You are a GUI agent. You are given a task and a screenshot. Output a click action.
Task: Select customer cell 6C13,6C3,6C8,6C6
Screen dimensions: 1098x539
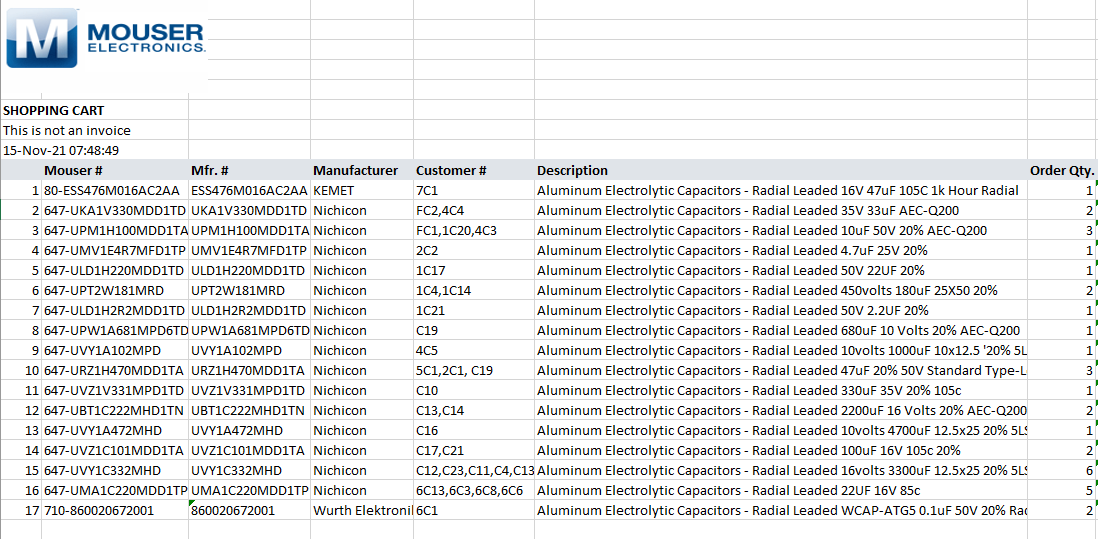tap(469, 491)
